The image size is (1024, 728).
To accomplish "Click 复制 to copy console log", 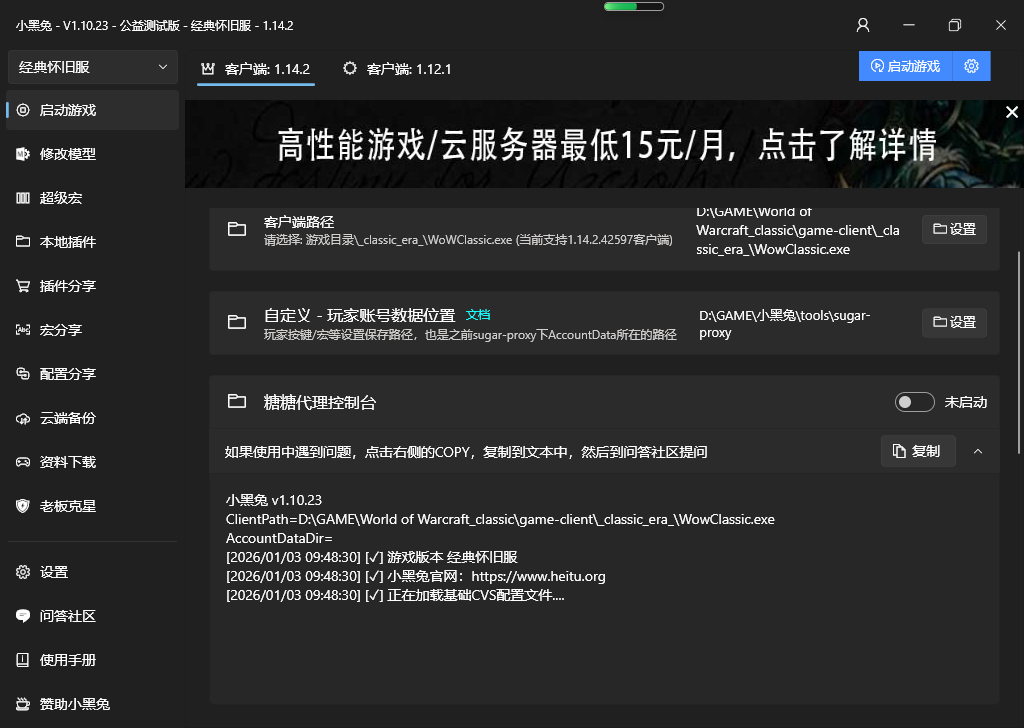I will (x=917, y=451).
